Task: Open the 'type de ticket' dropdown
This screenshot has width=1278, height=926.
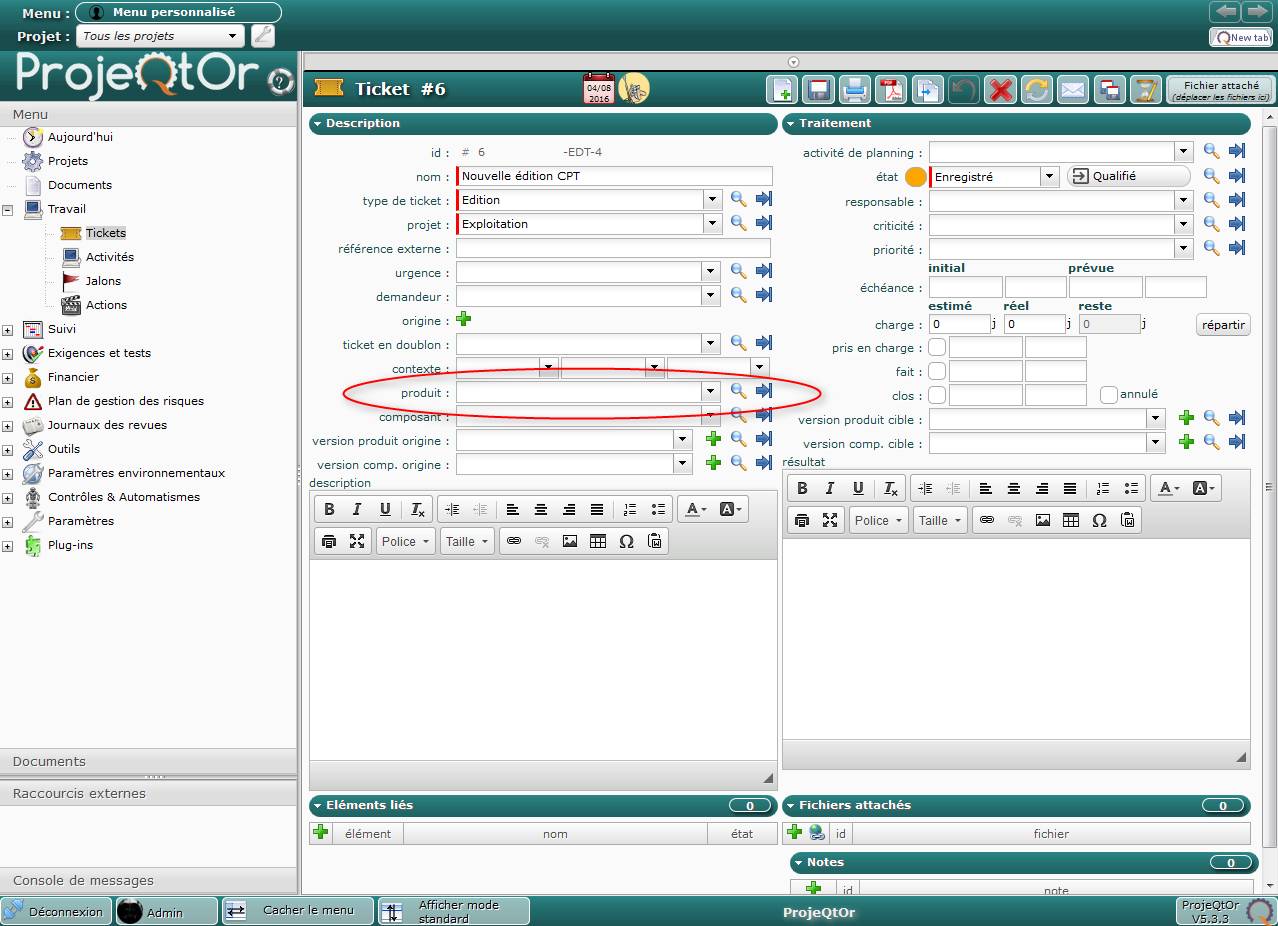Action: (712, 200)
